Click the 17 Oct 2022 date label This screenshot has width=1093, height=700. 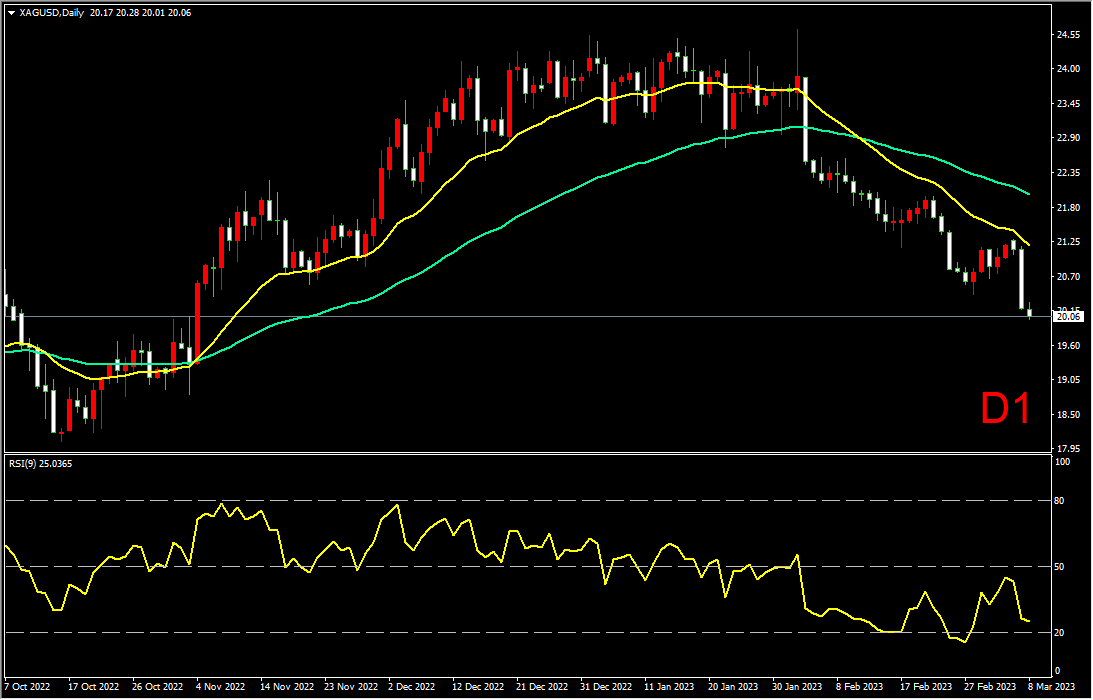tap(91, 686)
